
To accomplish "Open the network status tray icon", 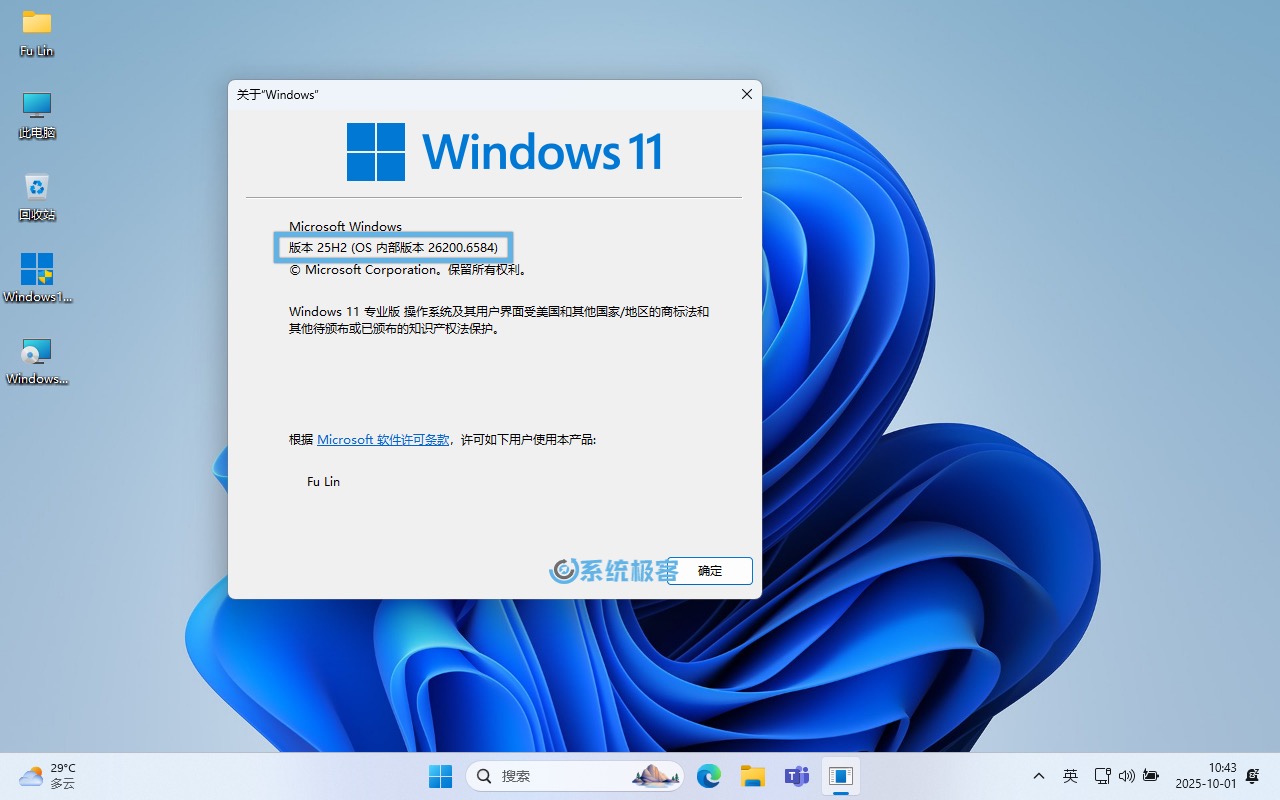I will [x=1102, y=776].
